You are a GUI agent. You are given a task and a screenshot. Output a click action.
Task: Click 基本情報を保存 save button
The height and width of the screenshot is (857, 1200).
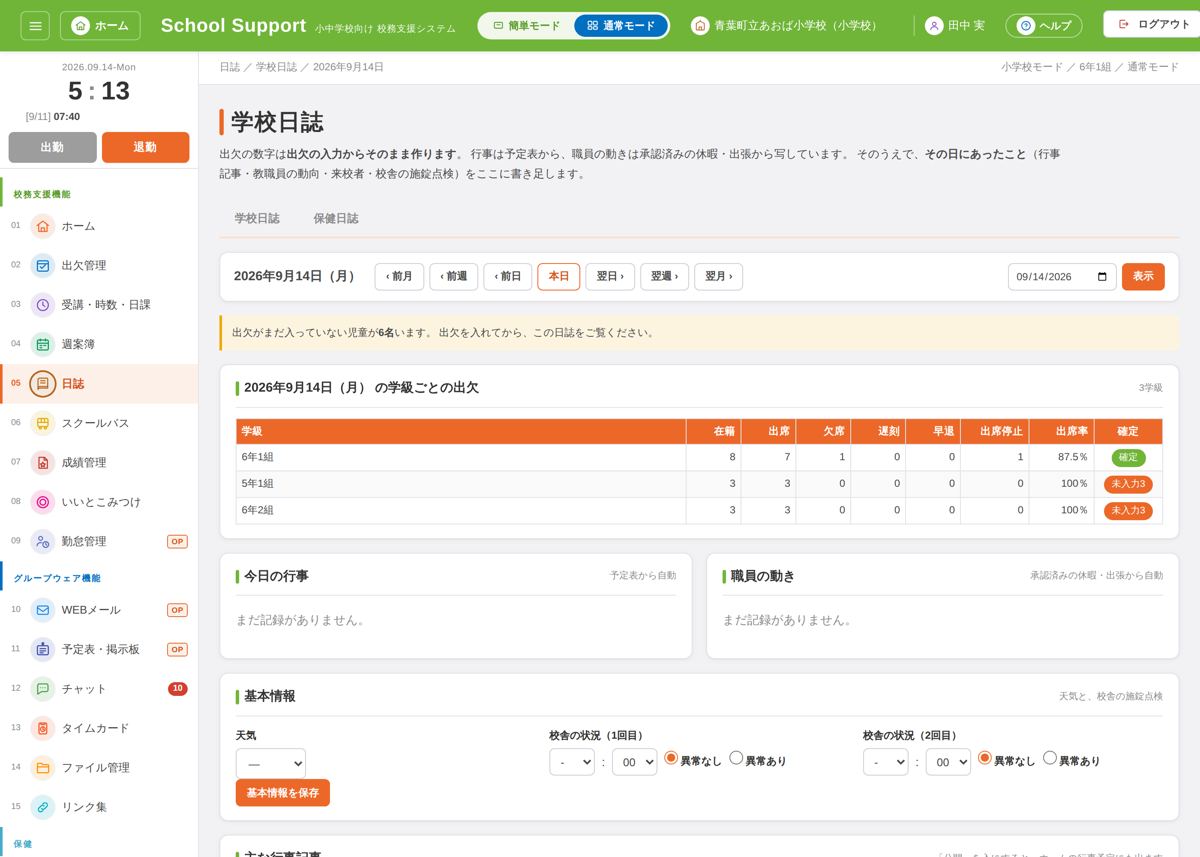point(283,793)
